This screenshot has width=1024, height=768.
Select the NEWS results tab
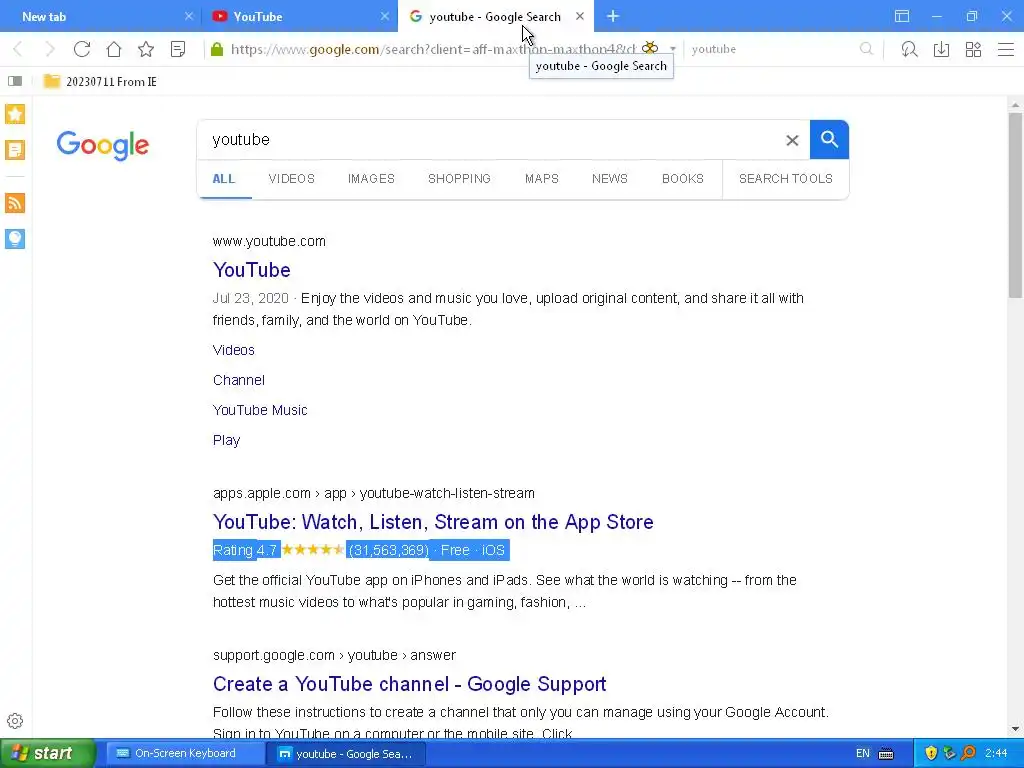[x=609, y=179]
